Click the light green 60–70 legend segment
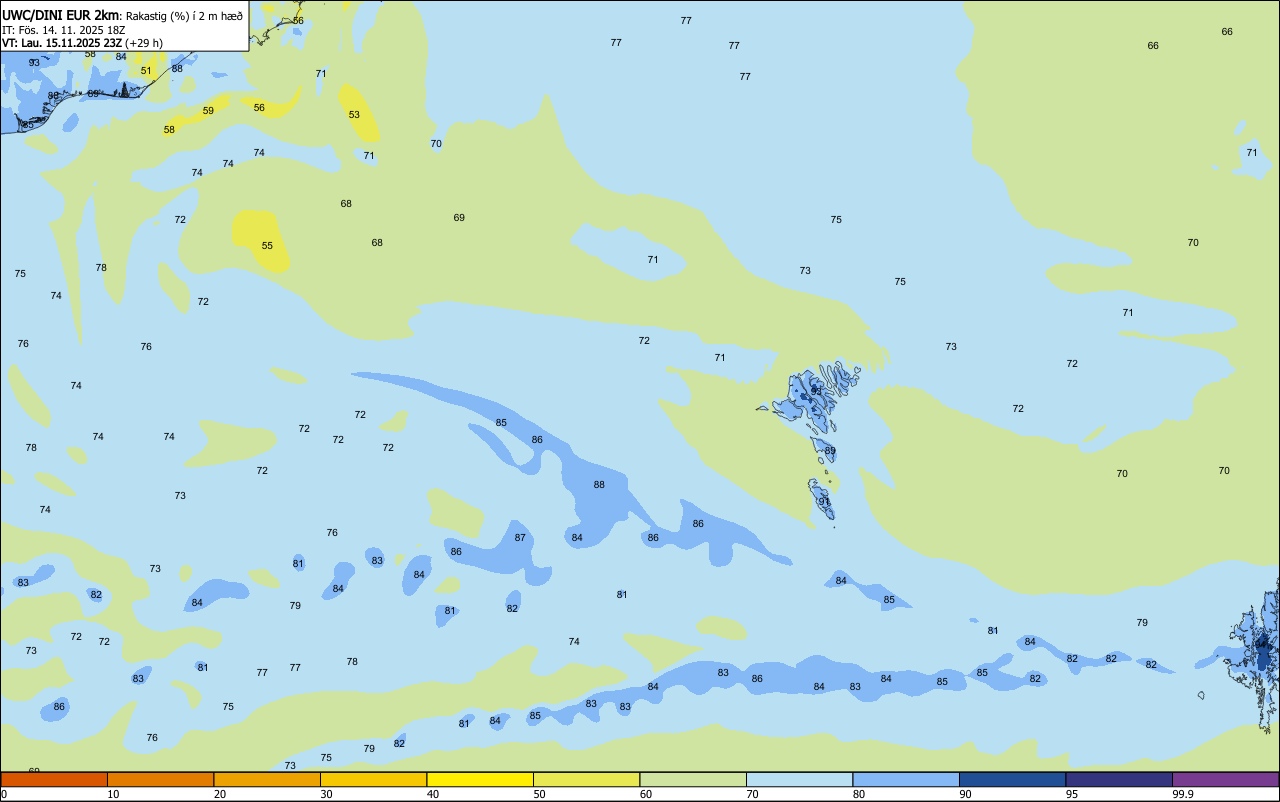The width and height of the screenshot is (1280, 802). (x=693, y=779)
